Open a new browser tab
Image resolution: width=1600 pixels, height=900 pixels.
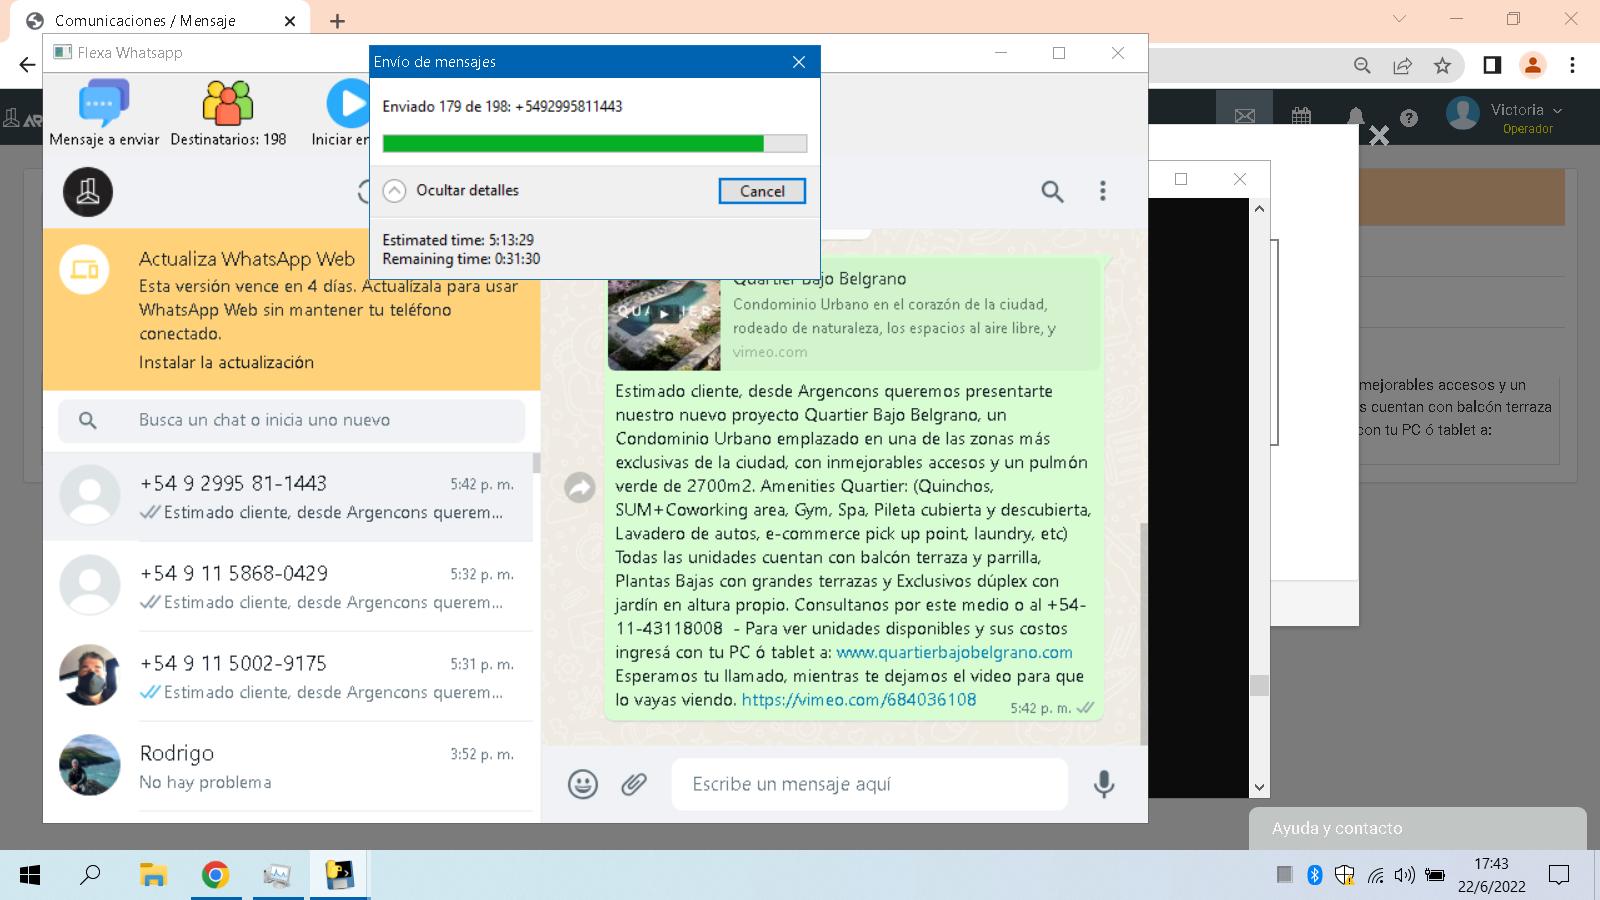click(337, 21)
